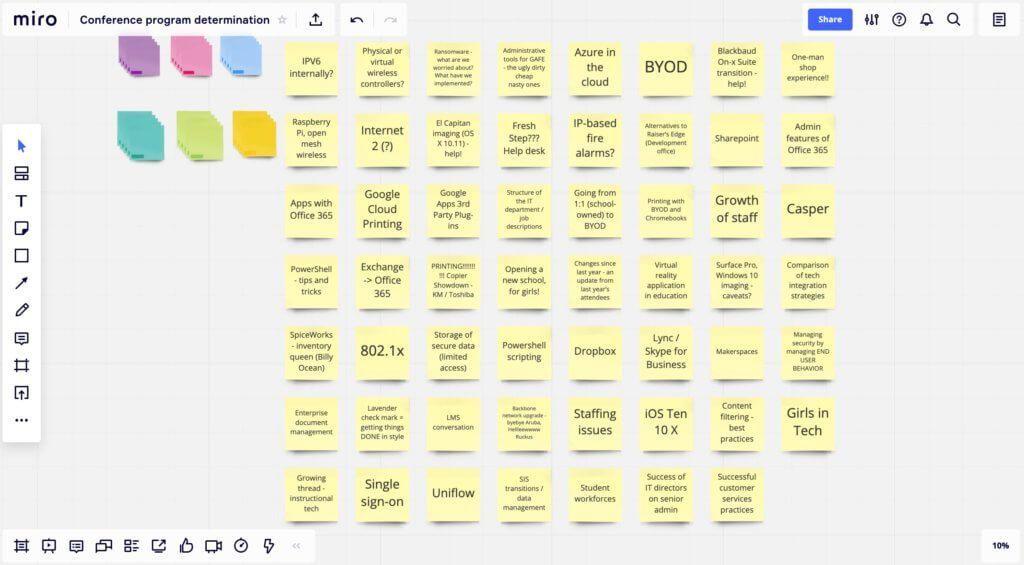
Task: Select the Growth of staff note
Action: point(737,209)
